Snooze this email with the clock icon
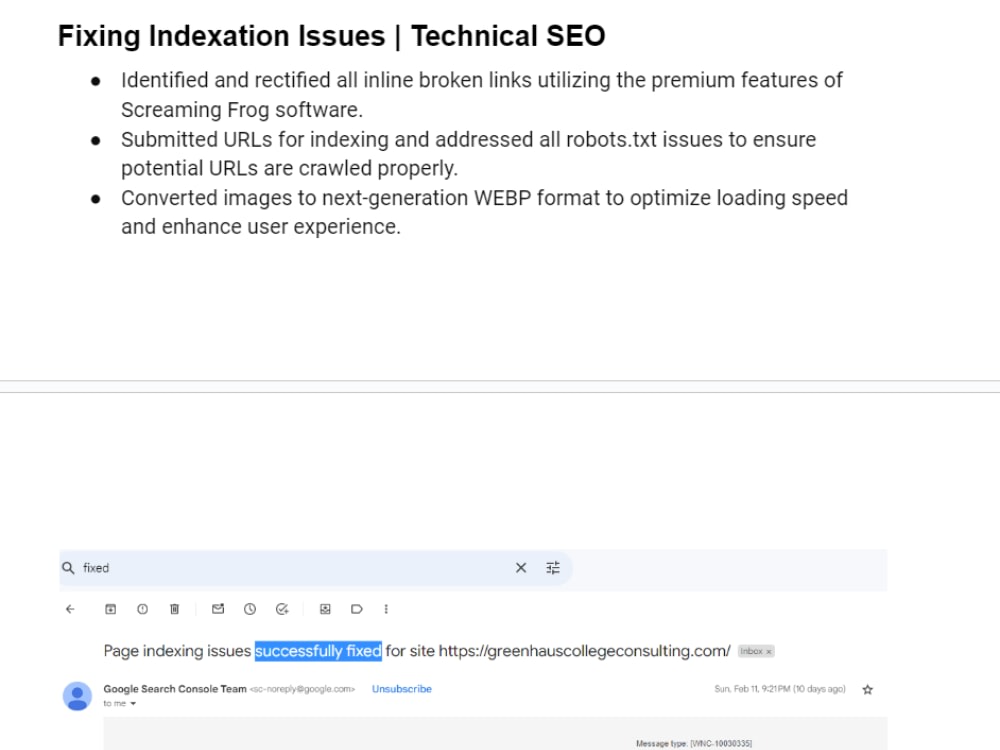Viewport: 1000px width, 750px height. click(x=249, y=609)
